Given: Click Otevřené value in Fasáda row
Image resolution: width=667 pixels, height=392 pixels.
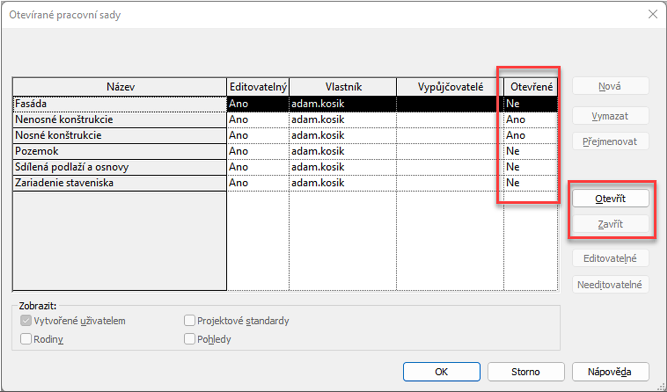Looking at the screenshot, I should tap(531, 104).
